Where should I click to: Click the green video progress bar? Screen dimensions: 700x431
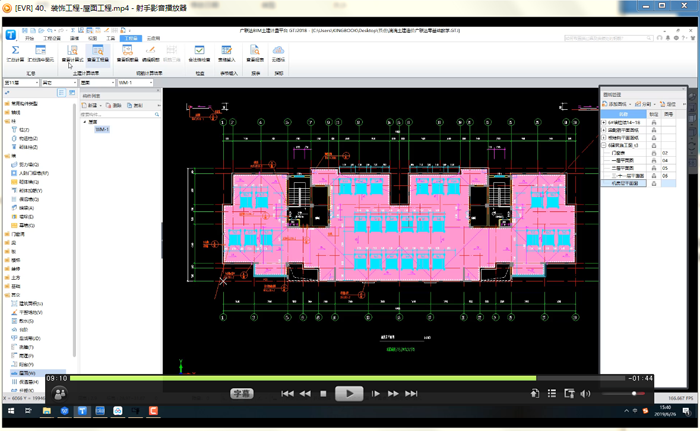pyautogui.click(x=303, y=378)
